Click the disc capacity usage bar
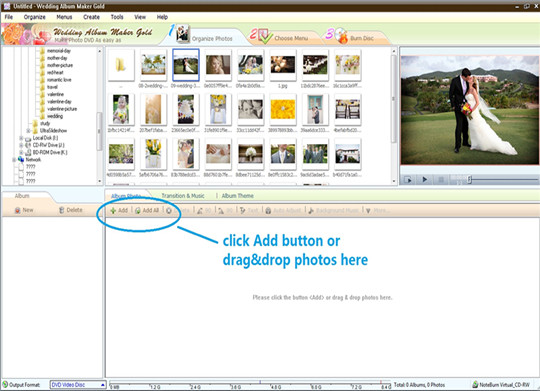 coord(250,385)
